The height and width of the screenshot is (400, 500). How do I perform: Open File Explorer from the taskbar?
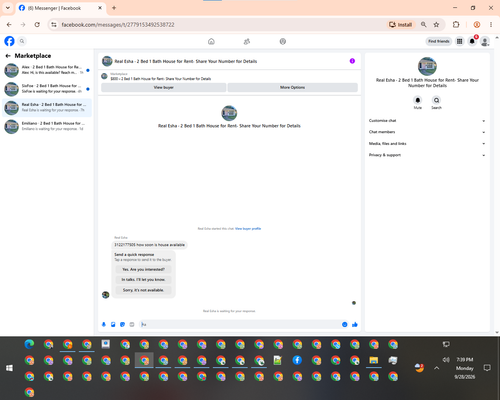[374, 360]
